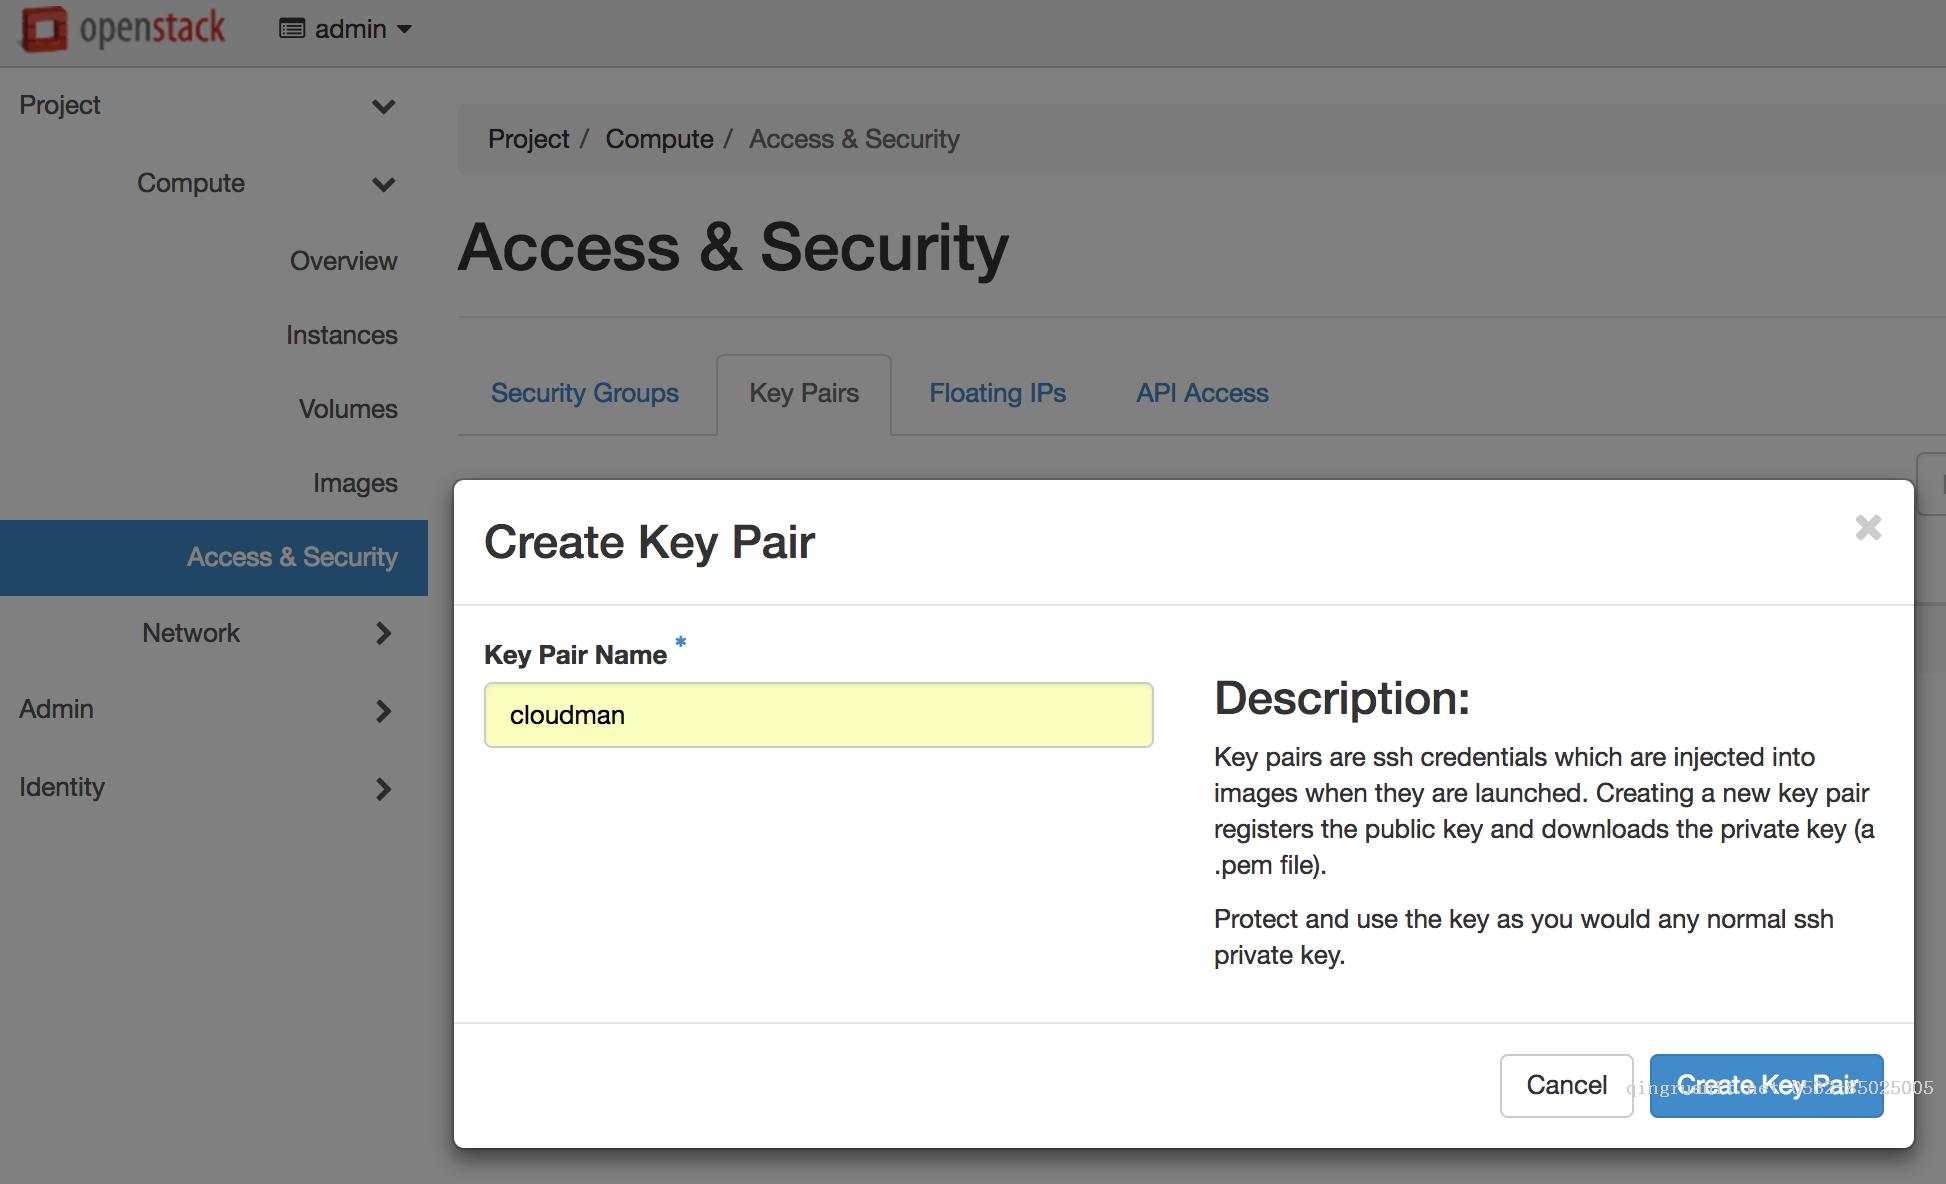Click the Key Pair Name input field
Viewport: 1946px width, 1184px height.
819,713
